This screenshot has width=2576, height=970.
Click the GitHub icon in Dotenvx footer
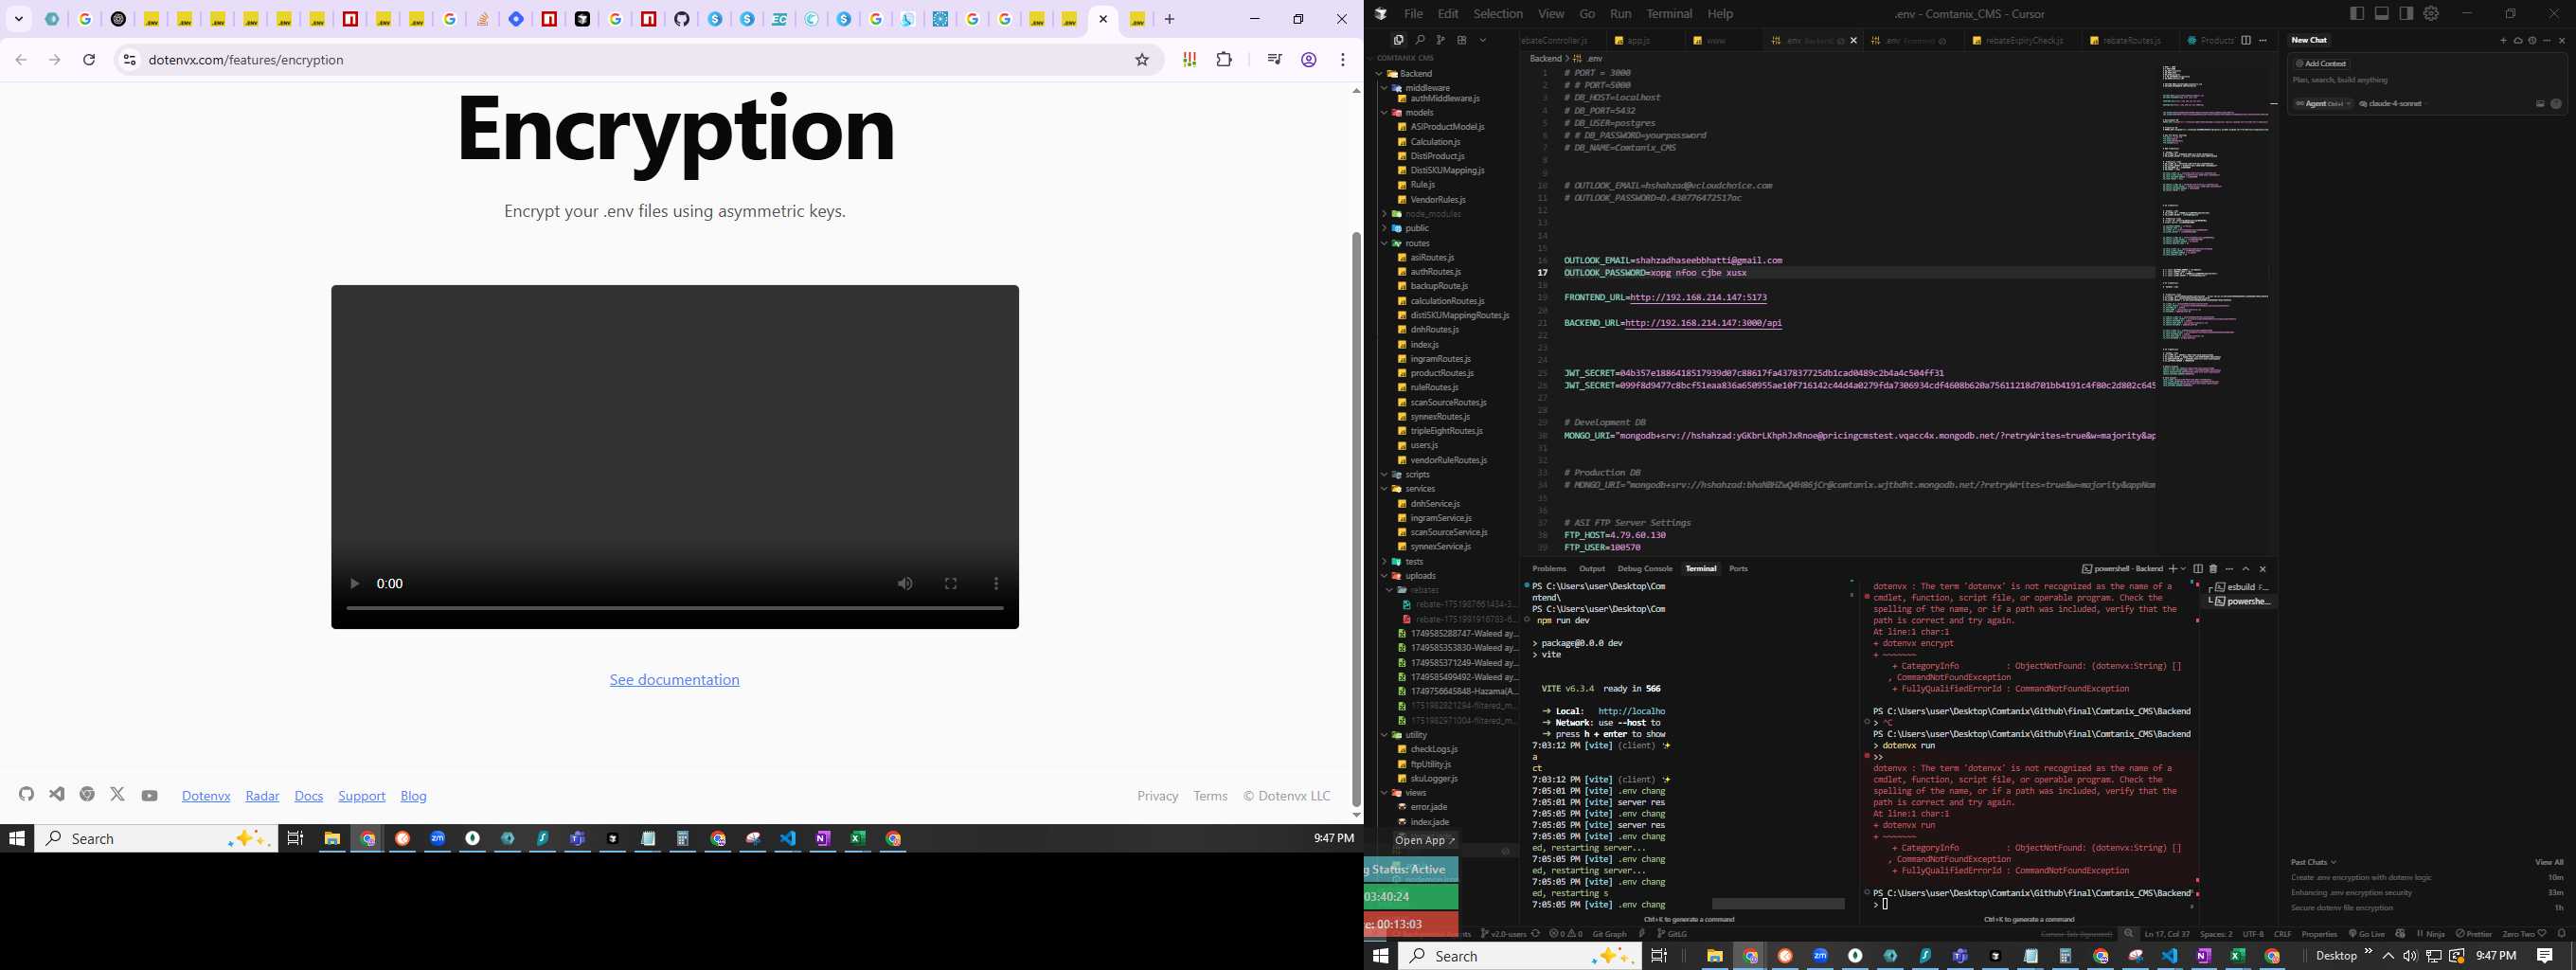(x=27, y=794)
